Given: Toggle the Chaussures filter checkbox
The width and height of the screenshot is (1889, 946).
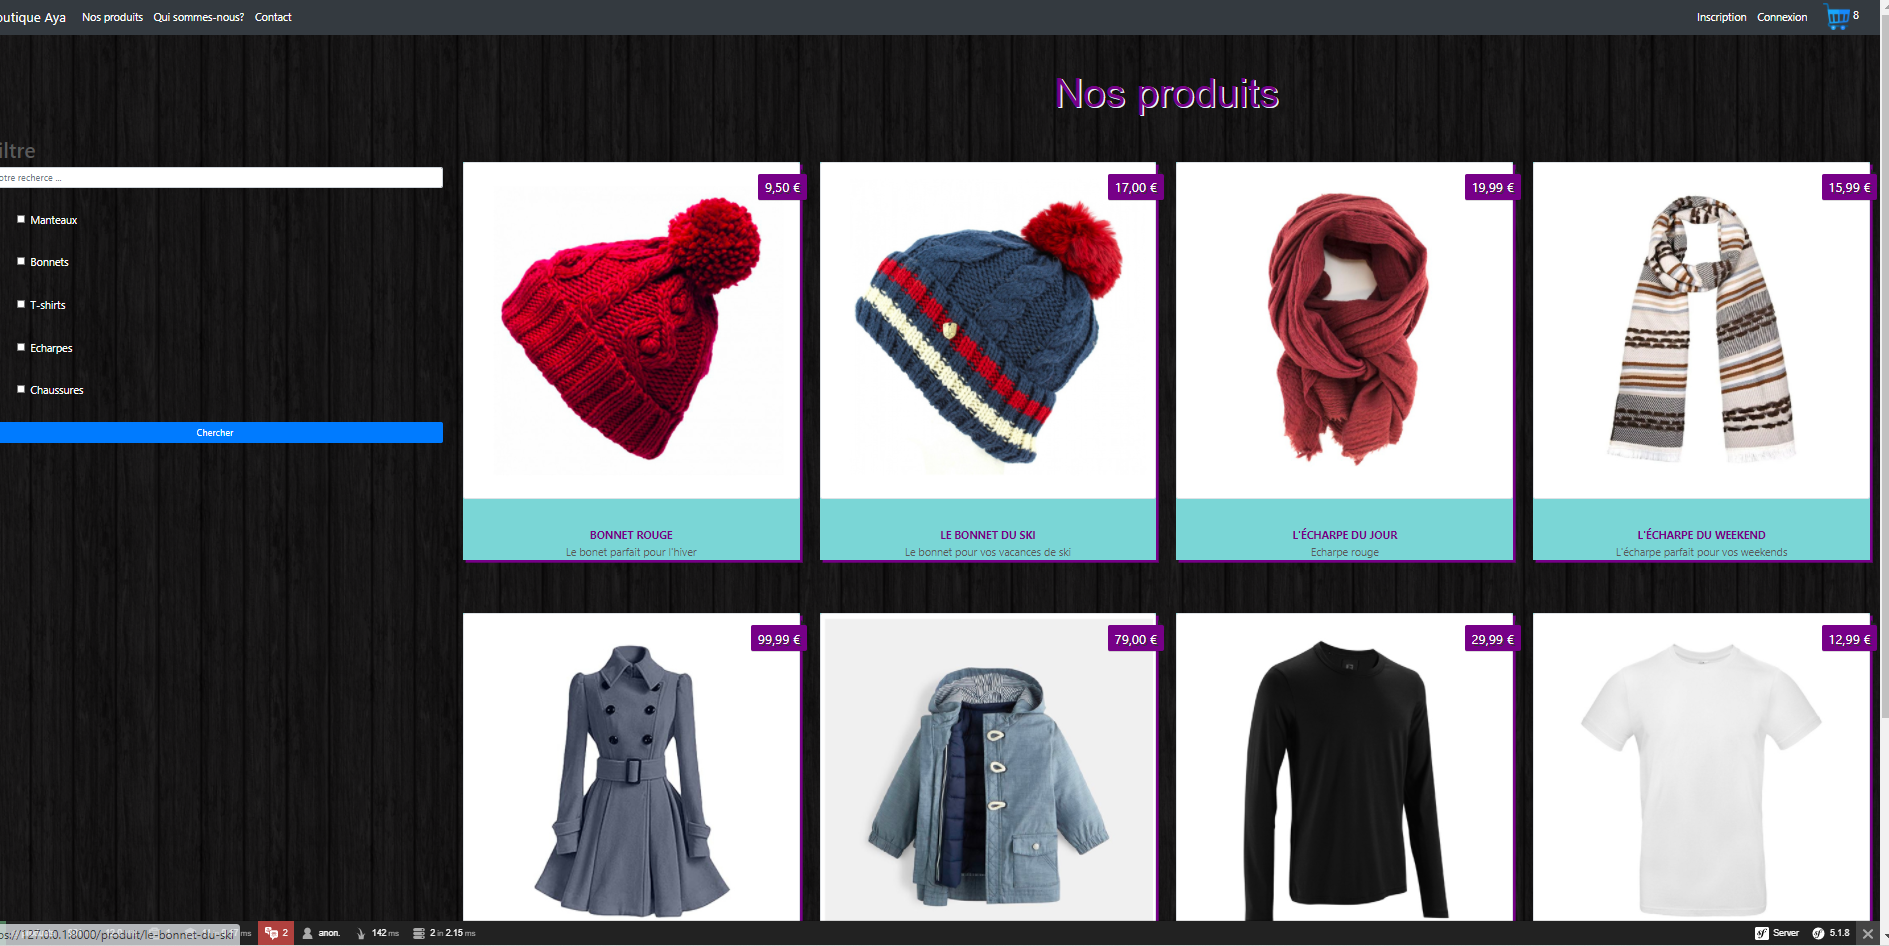Looking at the screenshot, I should pyautogui.click(x=21, y=389).
